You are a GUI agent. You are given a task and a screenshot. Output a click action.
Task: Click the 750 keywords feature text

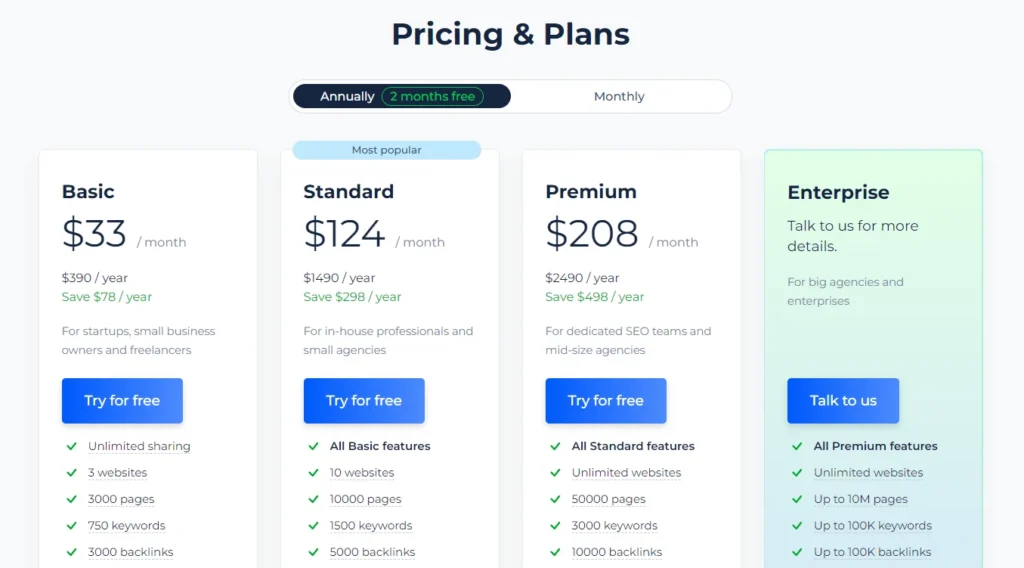(x=127, y=526)
